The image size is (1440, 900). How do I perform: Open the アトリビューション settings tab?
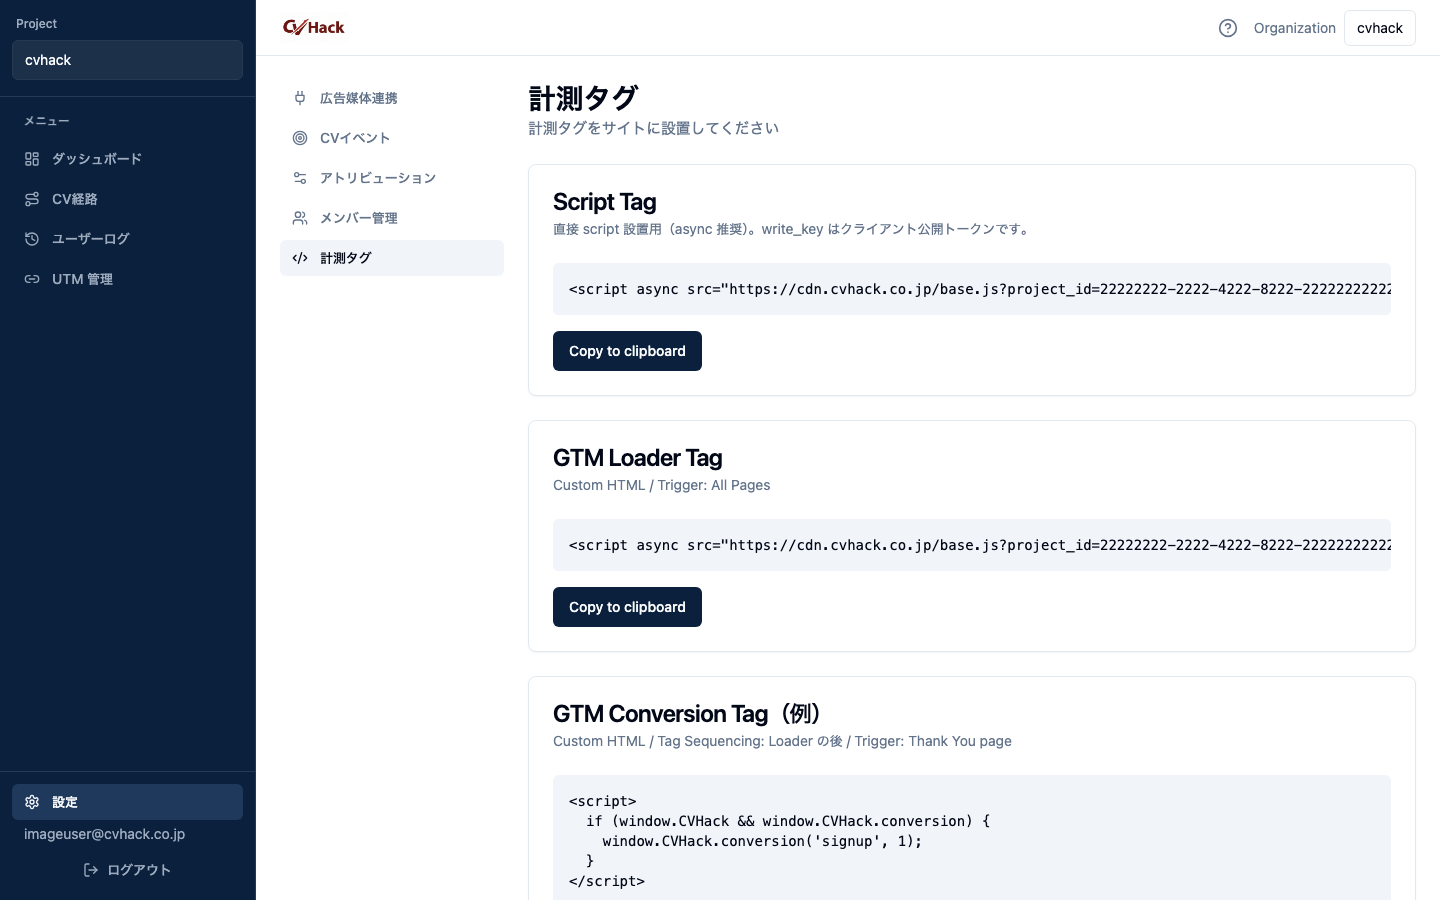[392, 178]
